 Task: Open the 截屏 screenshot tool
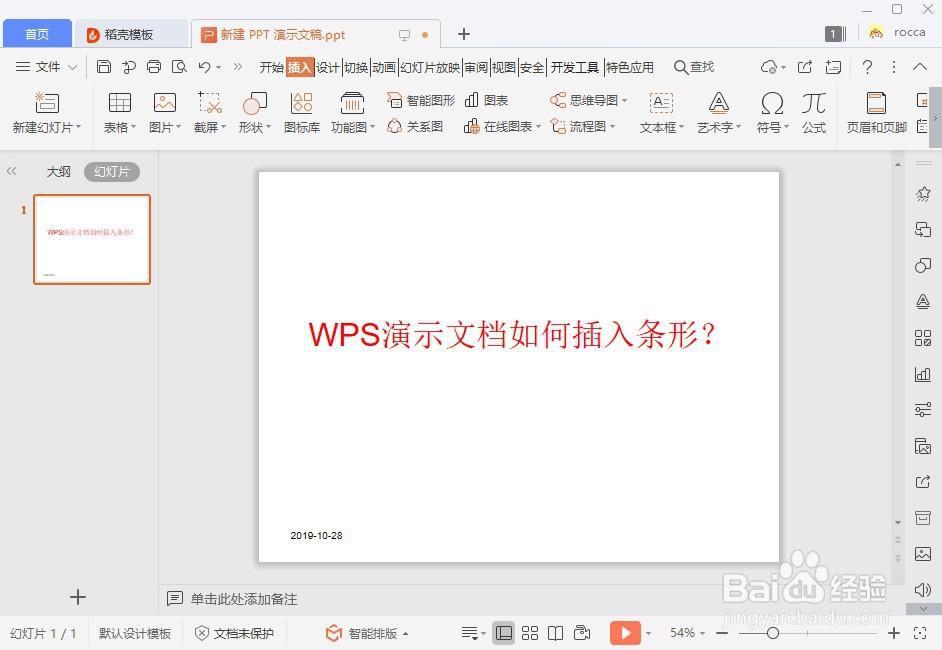[x=210, y=113]
